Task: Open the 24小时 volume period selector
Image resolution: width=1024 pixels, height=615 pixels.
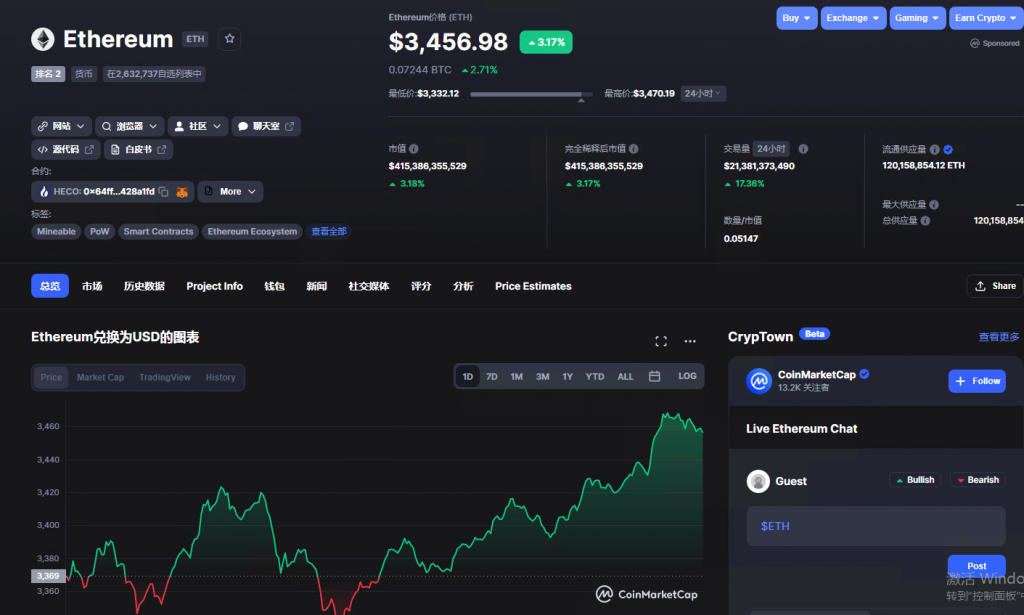Action: [771, 149]
